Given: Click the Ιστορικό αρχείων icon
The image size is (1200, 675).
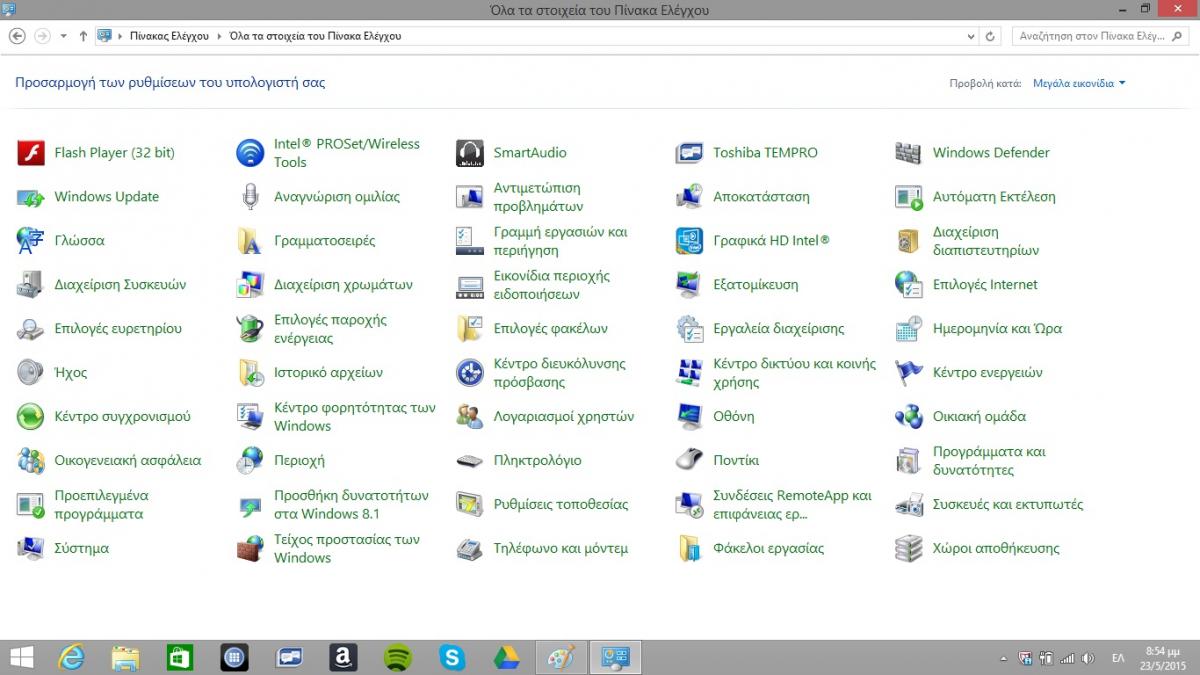Looking at the screenshot, I should [x=250, y=373].
